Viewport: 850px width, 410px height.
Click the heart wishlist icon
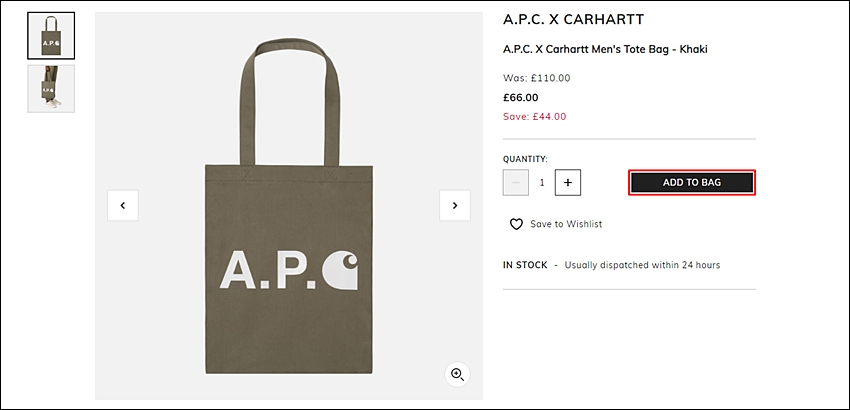click(516, 224)
